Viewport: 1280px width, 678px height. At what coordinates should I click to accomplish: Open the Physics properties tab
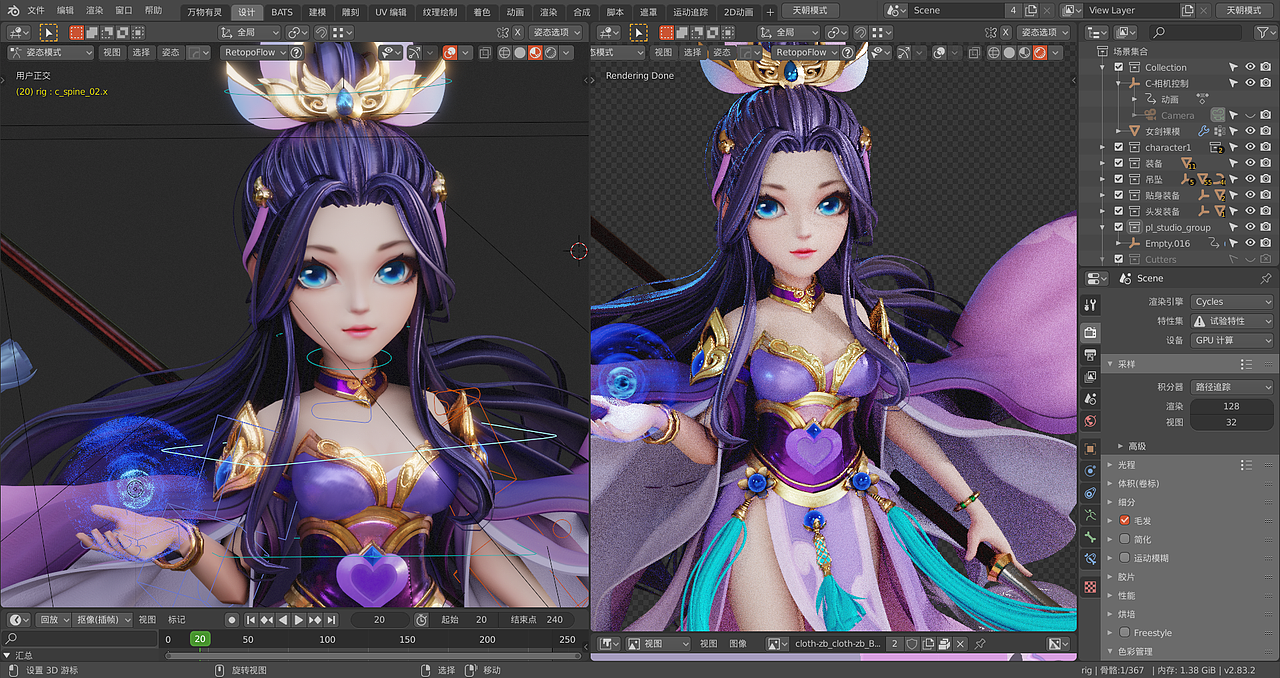(x=1091, y=470)
